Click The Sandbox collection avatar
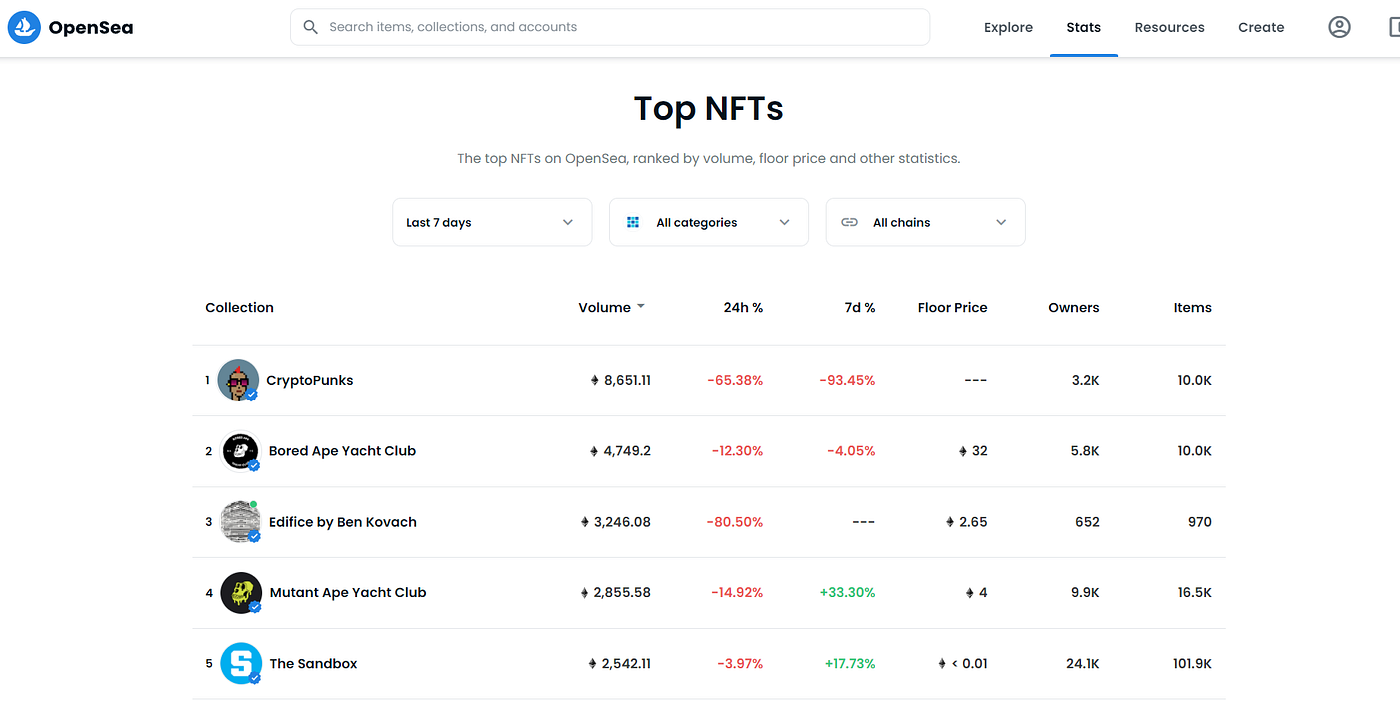The image size is (1400, 701). coord(241,663)
